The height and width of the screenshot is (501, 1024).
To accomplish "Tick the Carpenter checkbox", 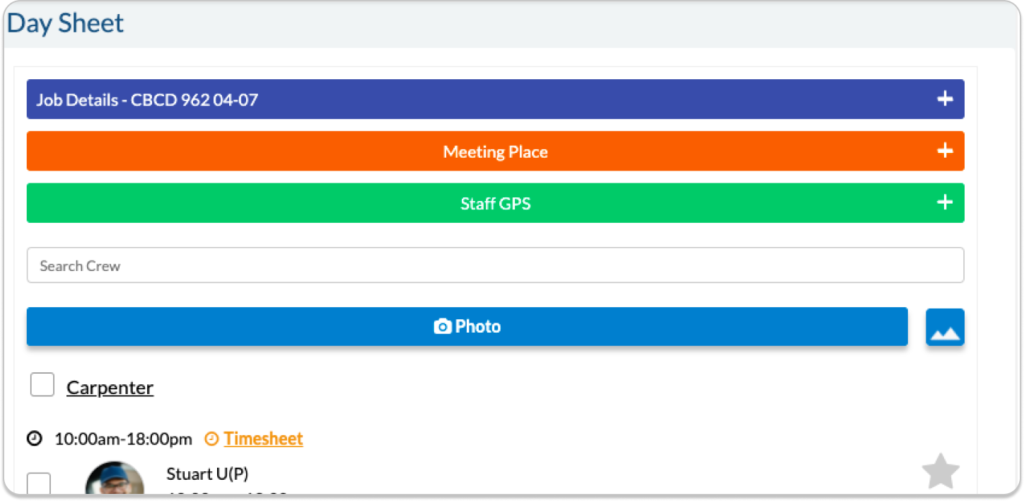I will tap(42, 385).
